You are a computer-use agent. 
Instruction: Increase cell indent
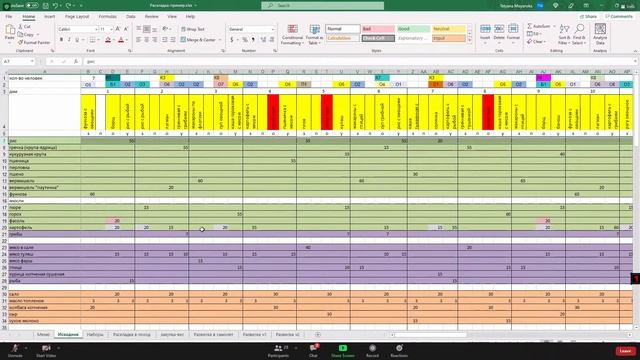[173, 40]
